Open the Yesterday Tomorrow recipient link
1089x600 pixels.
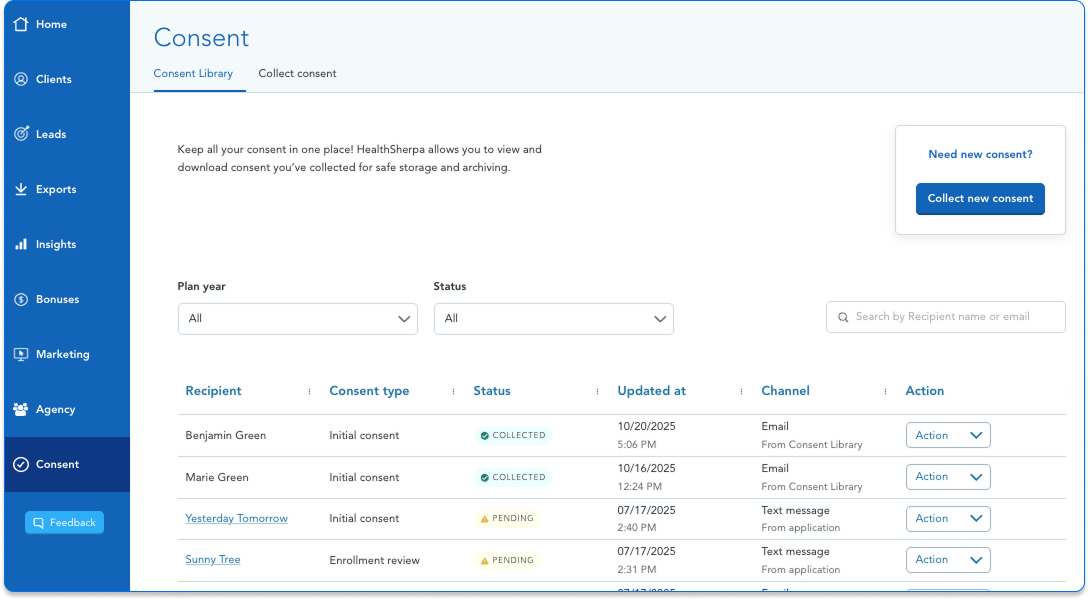(x=236, y=518)
